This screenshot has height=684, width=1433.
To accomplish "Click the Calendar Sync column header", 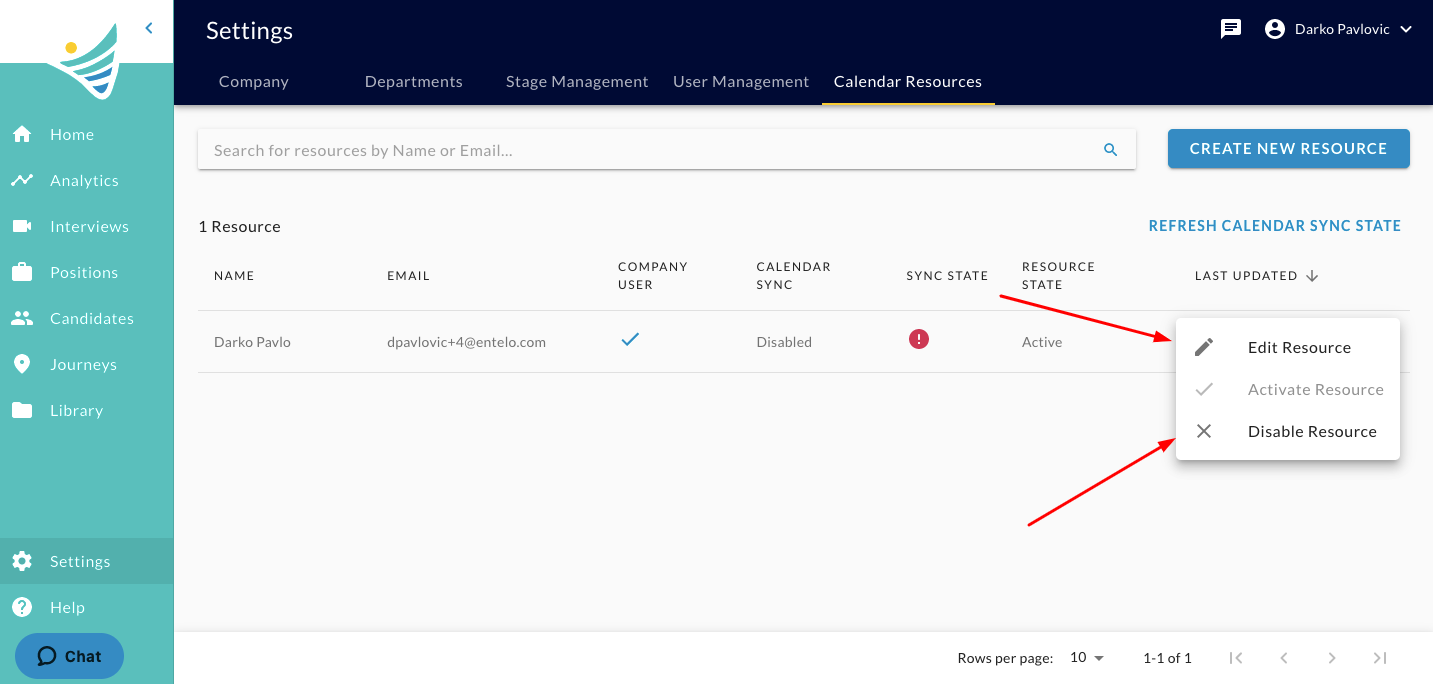I will pyautogui.click(x=794, y=276).
